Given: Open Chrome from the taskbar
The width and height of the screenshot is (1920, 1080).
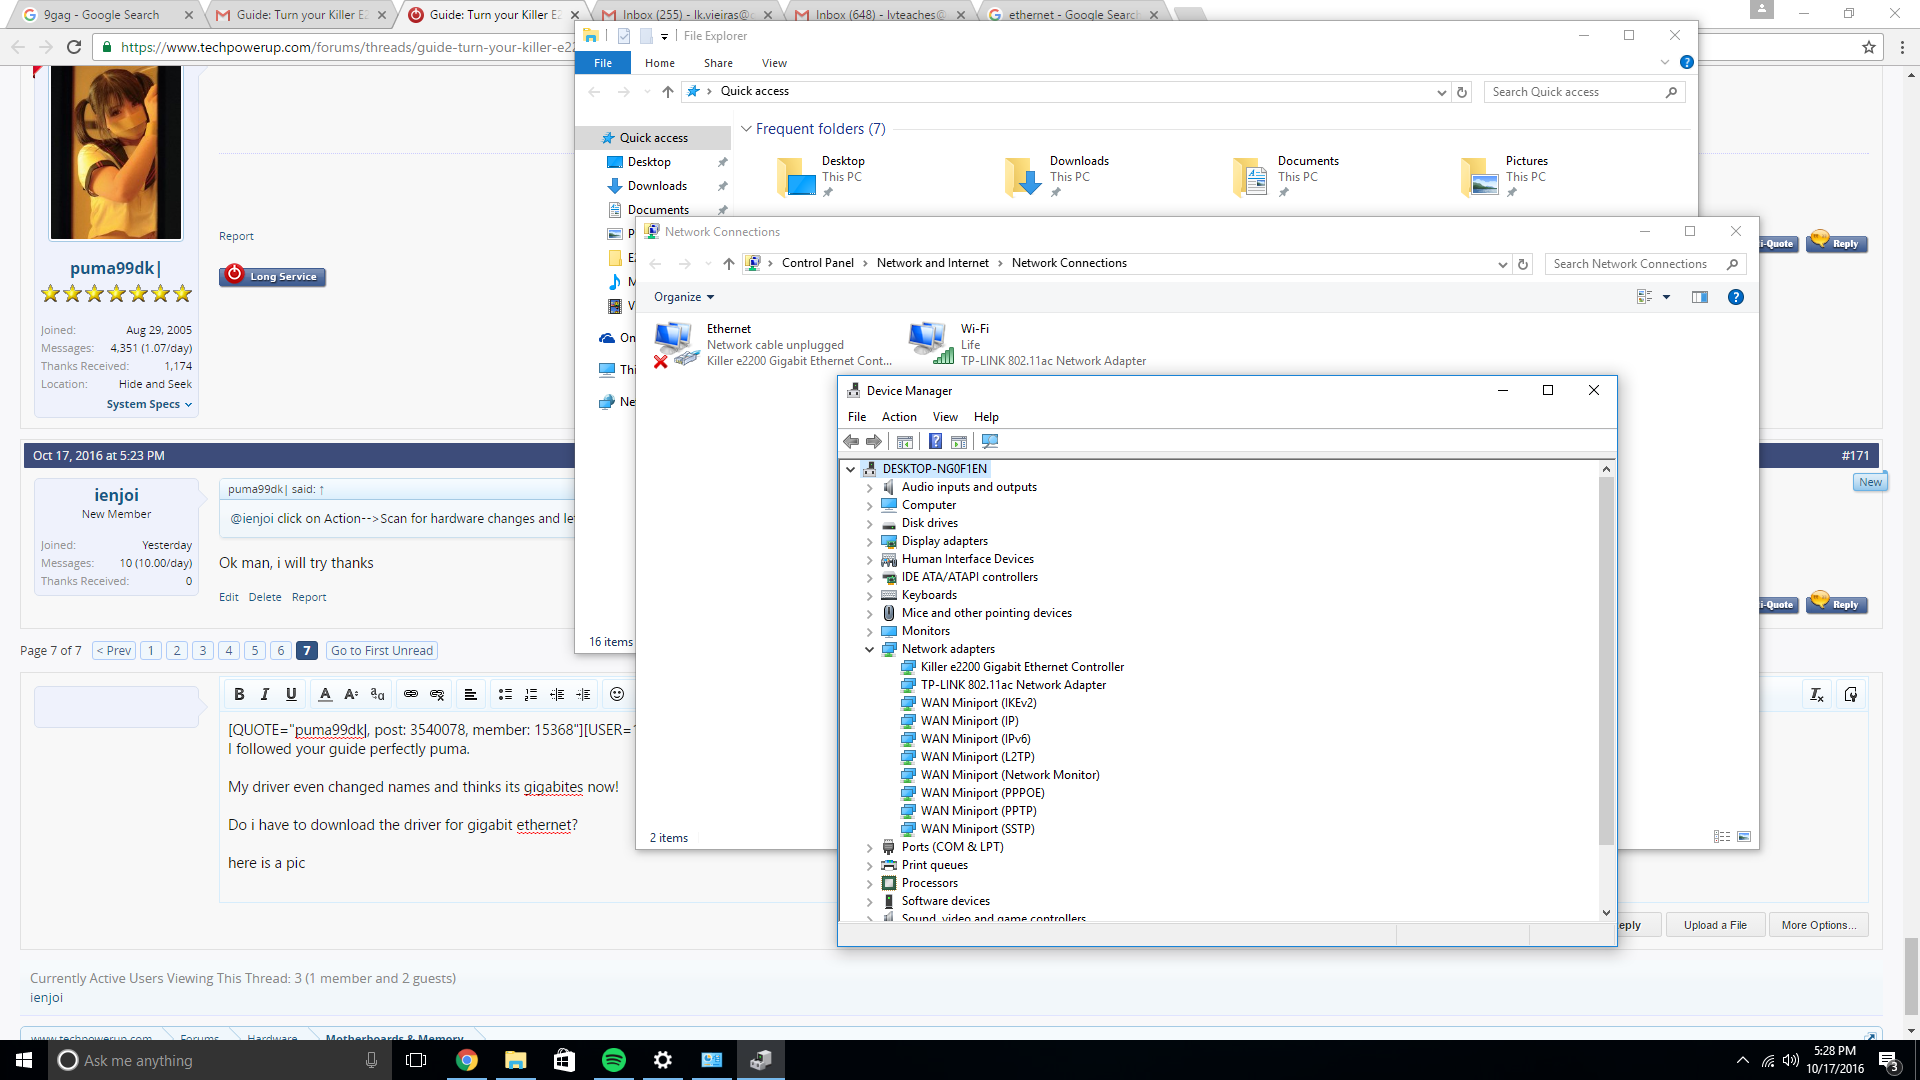Looking at the screenshot, I should pyautogui.click(x=467, y=1060).
